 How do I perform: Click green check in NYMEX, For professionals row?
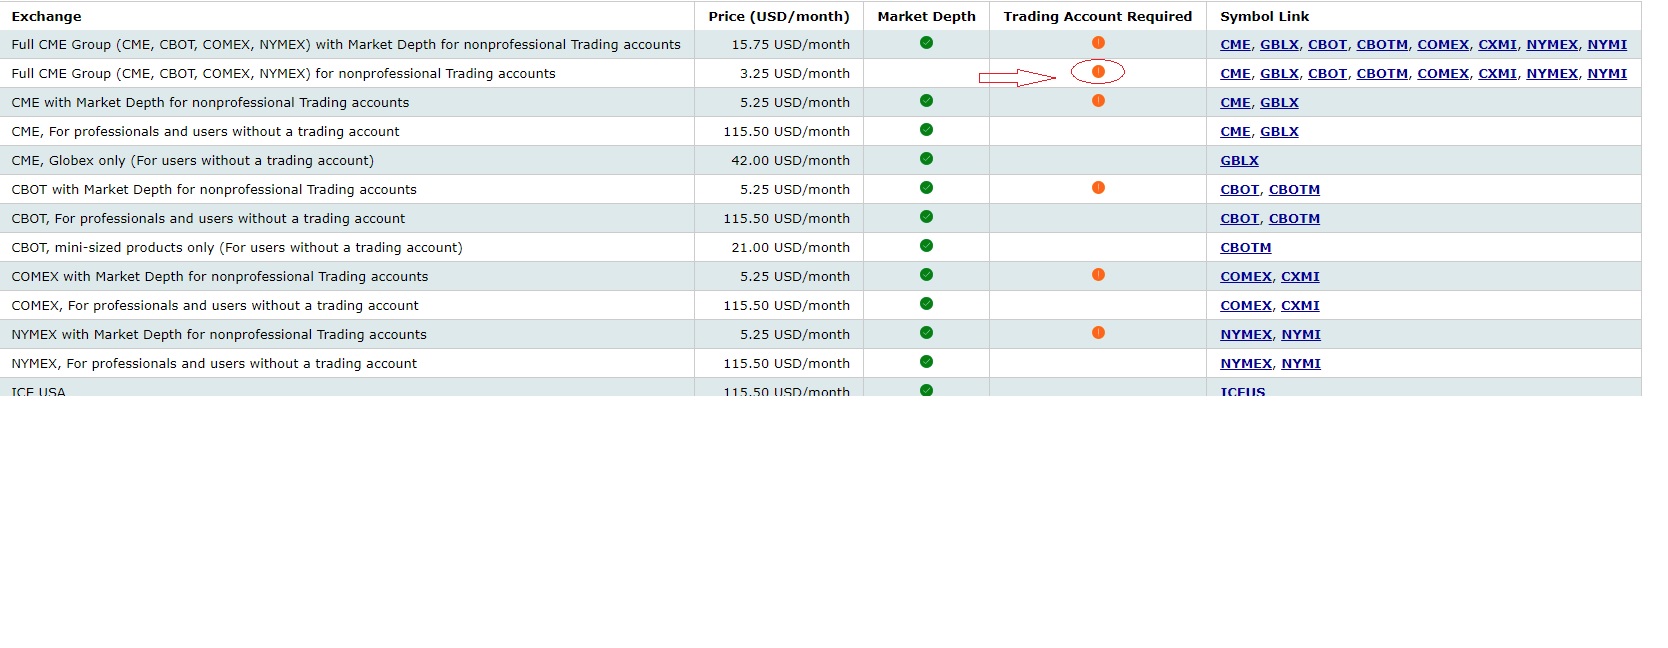(x=926, y=362)
